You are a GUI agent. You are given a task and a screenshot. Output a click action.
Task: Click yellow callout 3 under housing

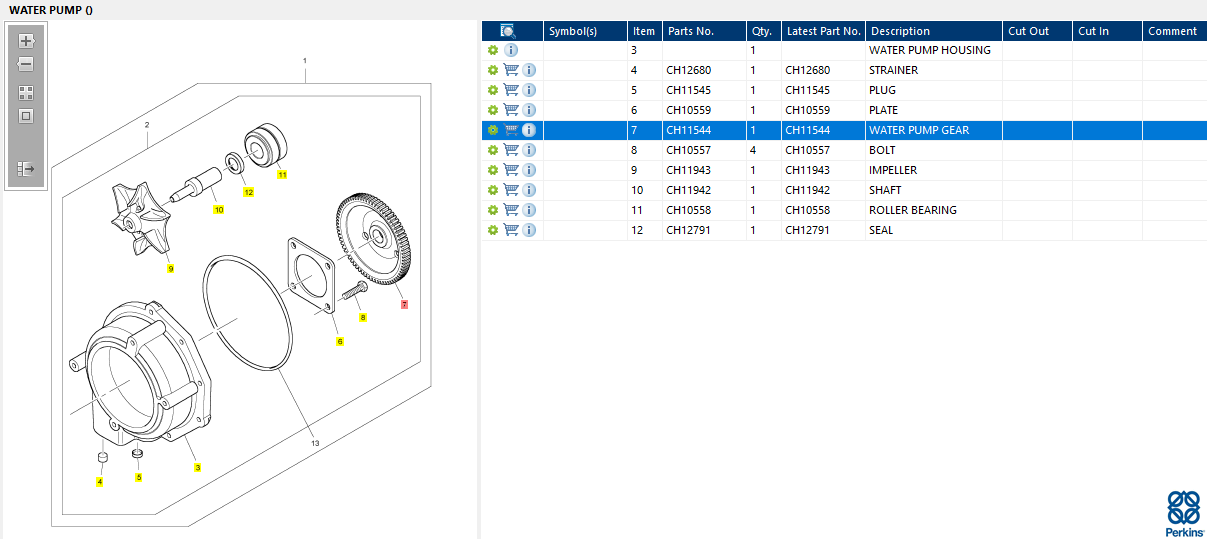click(198, 467)
